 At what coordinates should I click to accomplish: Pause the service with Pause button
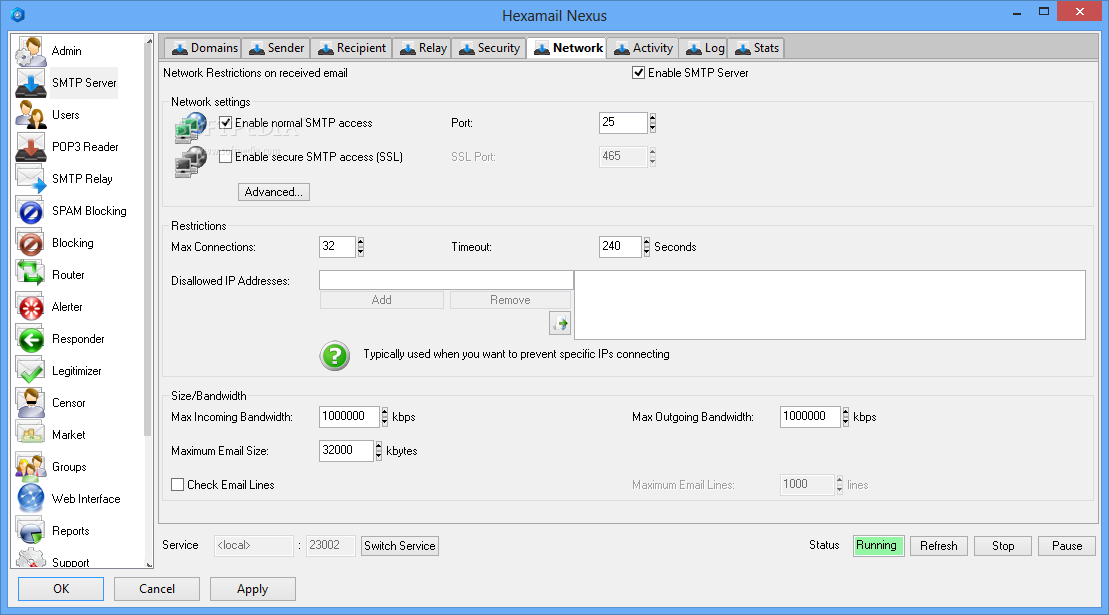(x=1067, y=546)
